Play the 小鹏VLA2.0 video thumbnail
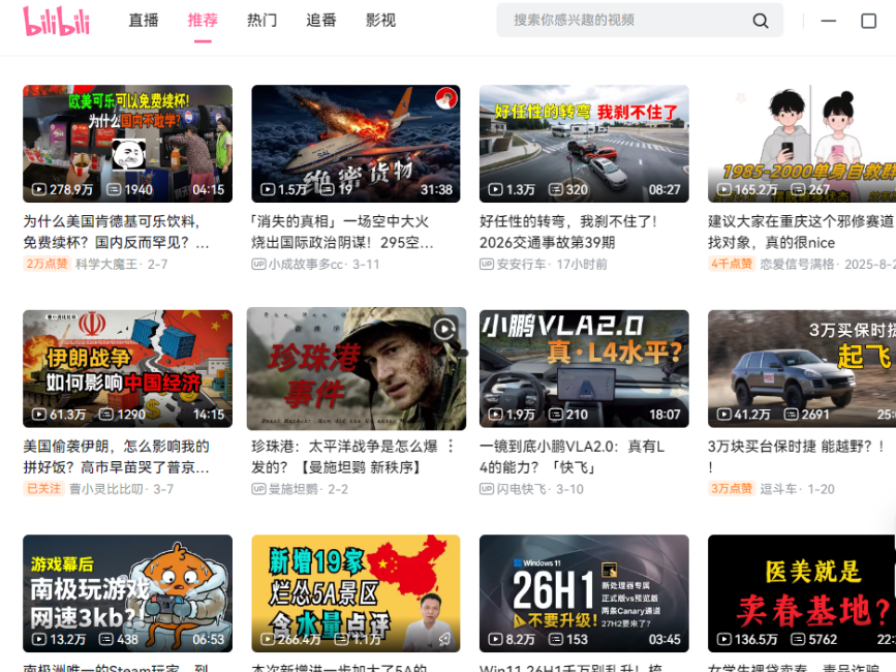 click(x=584, y=368)
